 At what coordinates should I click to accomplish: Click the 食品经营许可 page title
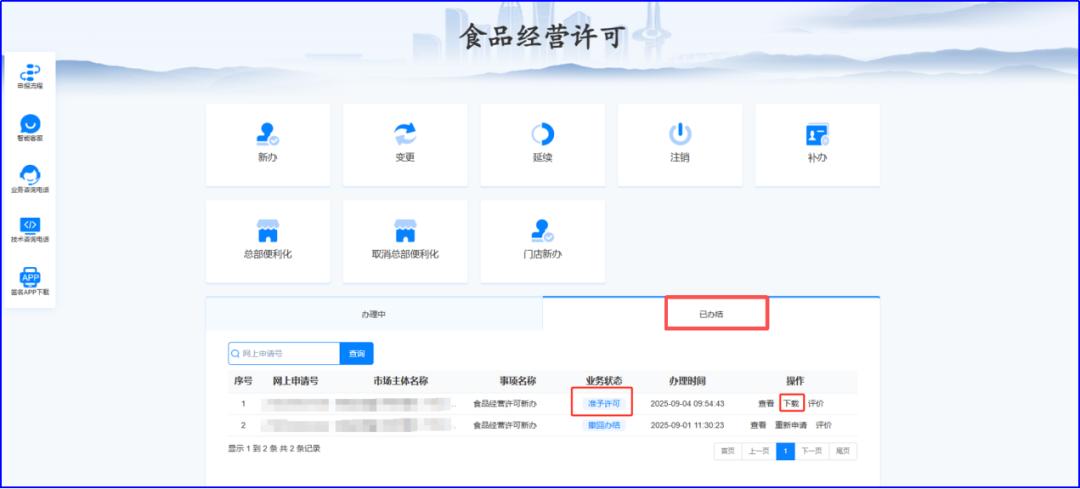pyautogui.click(x=543, y=37)
